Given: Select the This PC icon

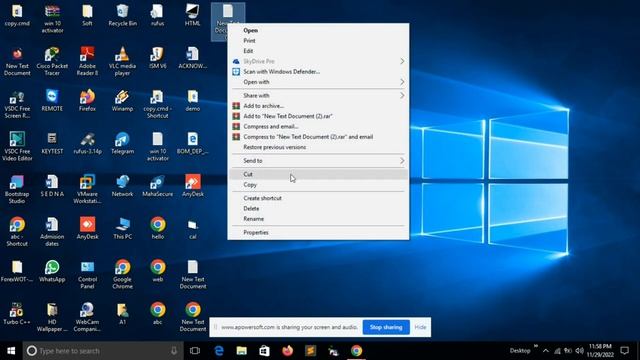Looking at the screenshot, I should (122, 229).
